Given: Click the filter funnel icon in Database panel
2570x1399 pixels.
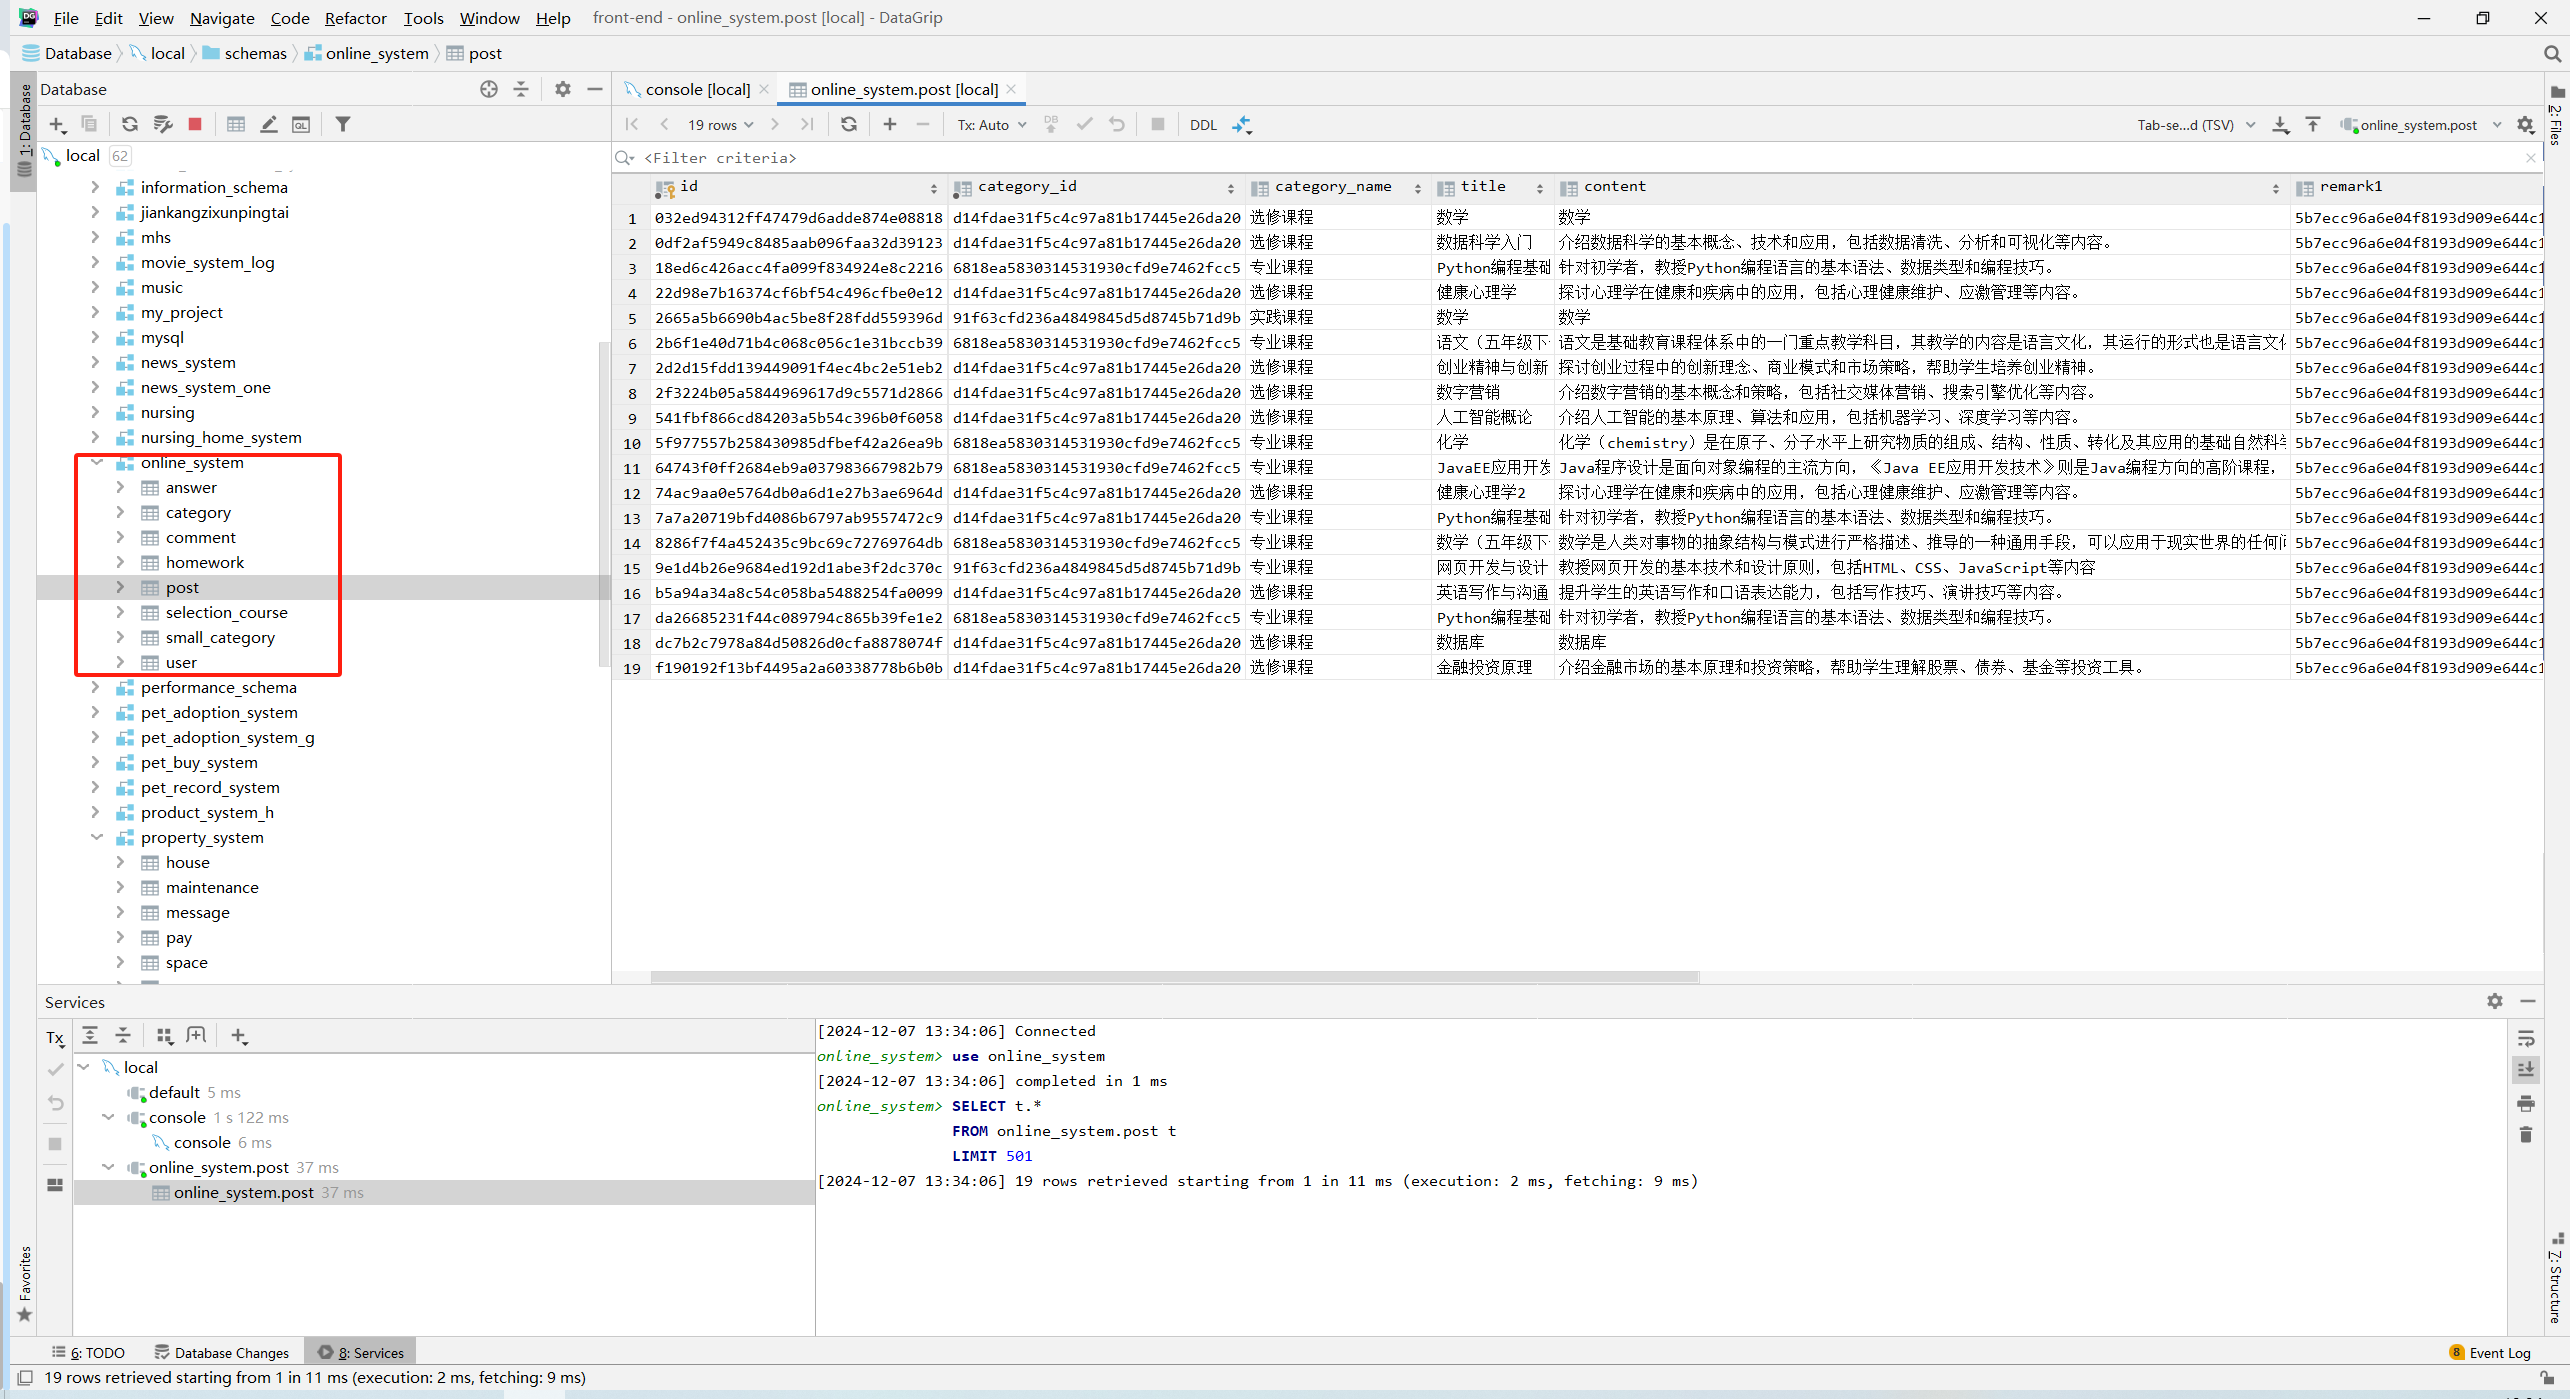Looking at the screenshot, I should (x=343, y=124).
